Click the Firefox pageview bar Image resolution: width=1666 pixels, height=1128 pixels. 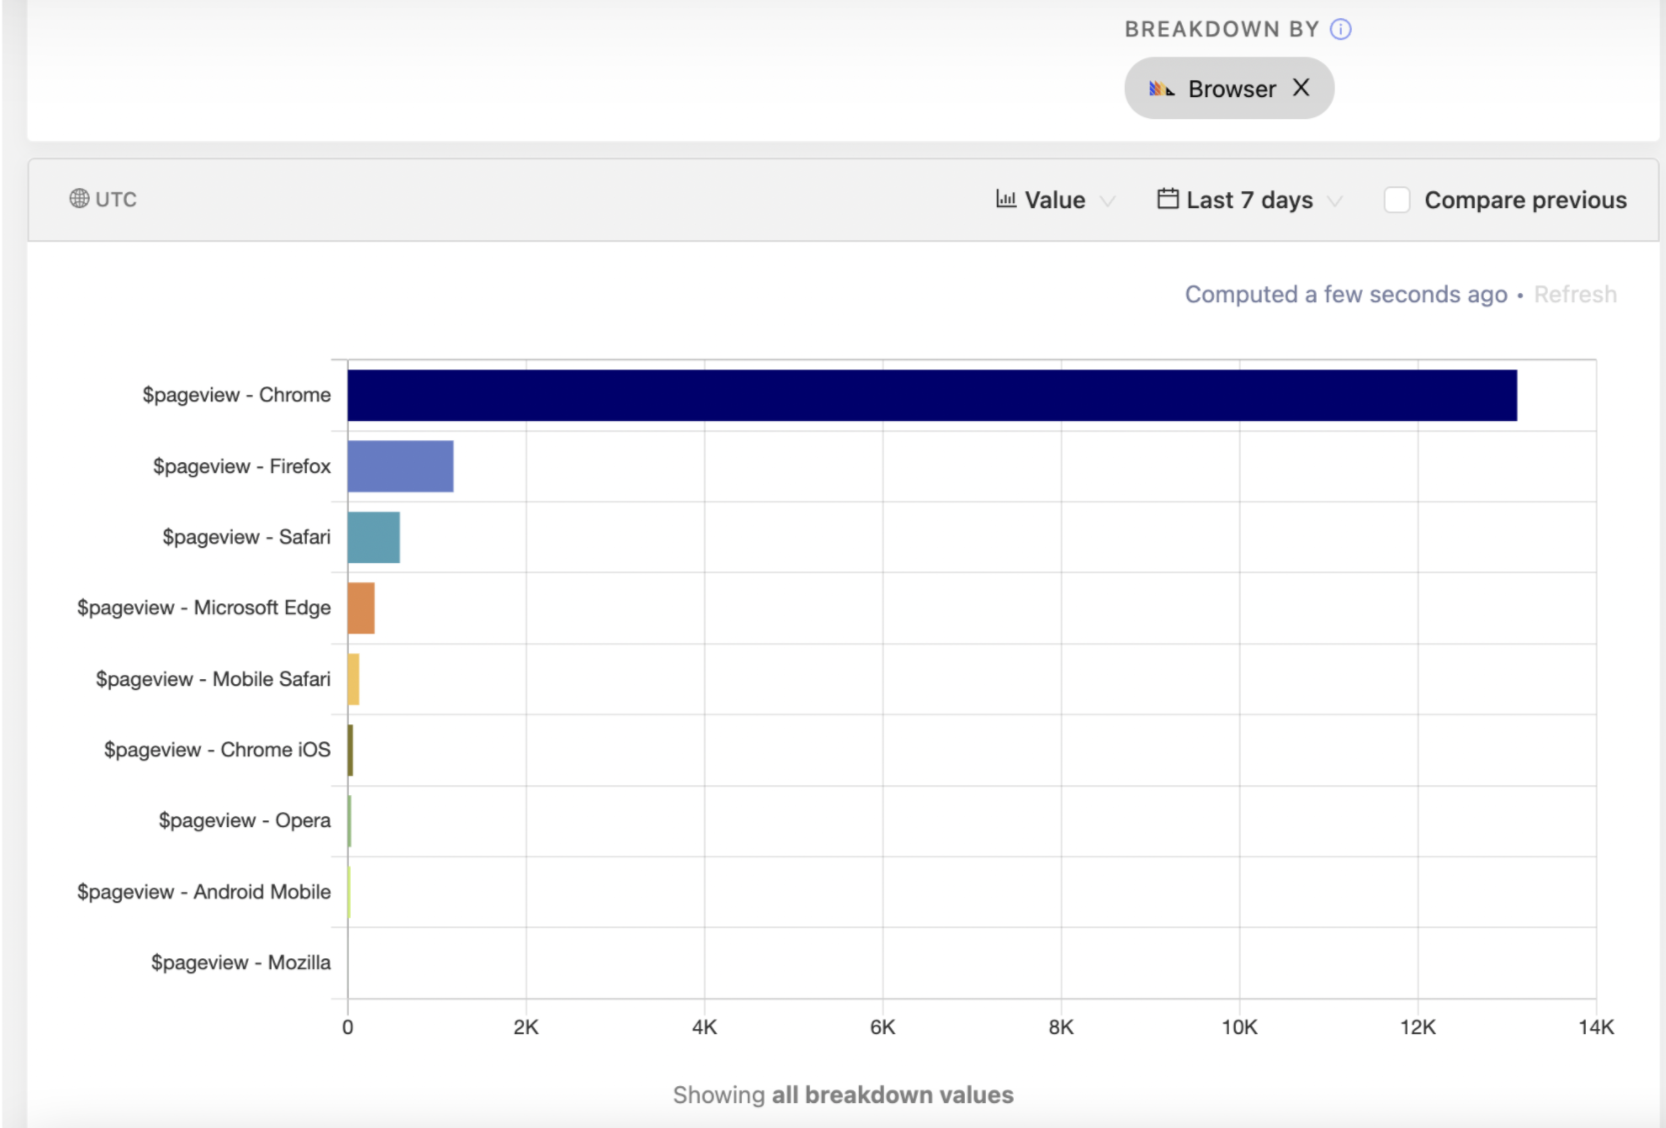click(400, 466)
